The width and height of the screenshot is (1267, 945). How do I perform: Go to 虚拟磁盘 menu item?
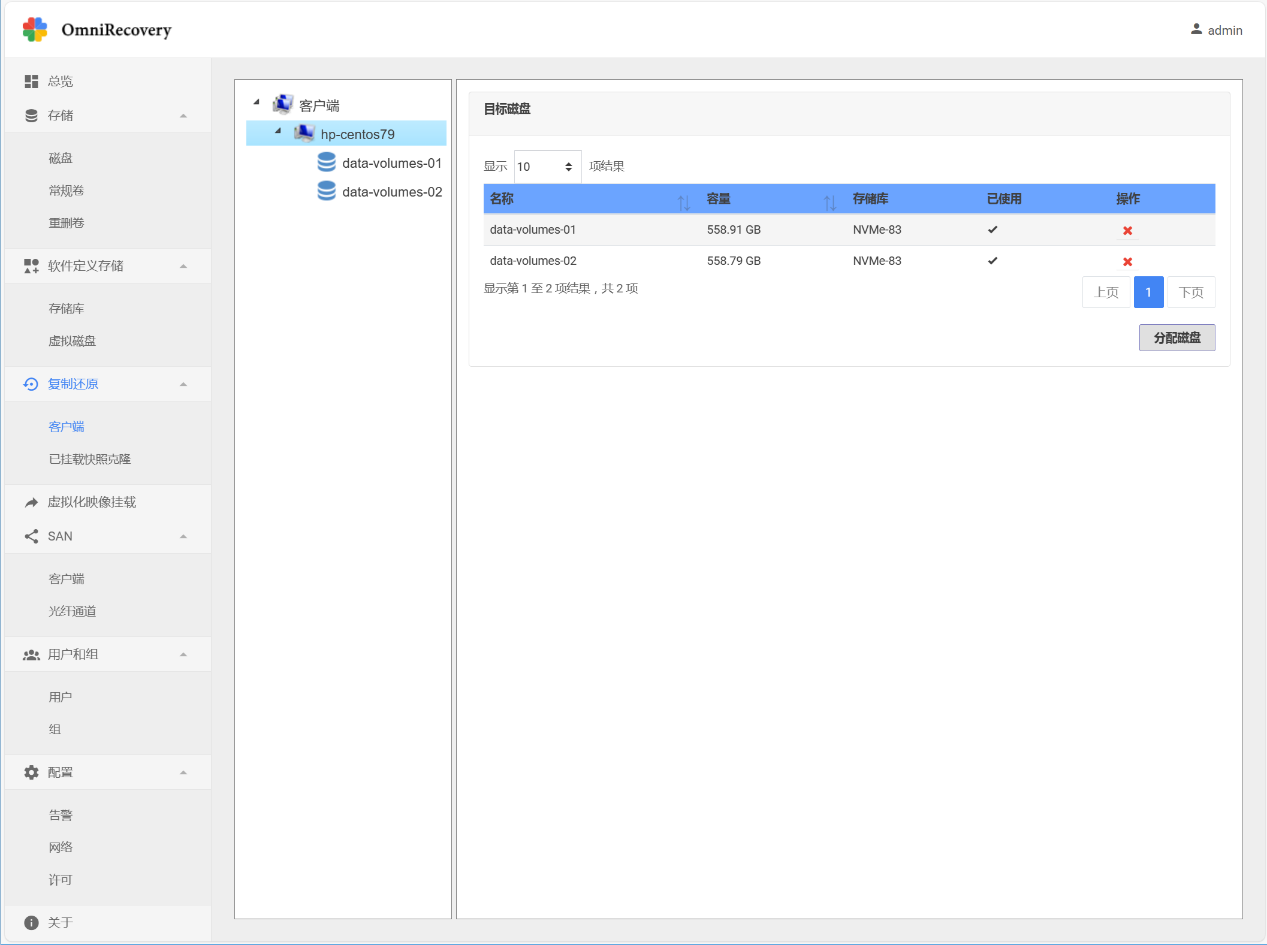(x=72, y=341)
